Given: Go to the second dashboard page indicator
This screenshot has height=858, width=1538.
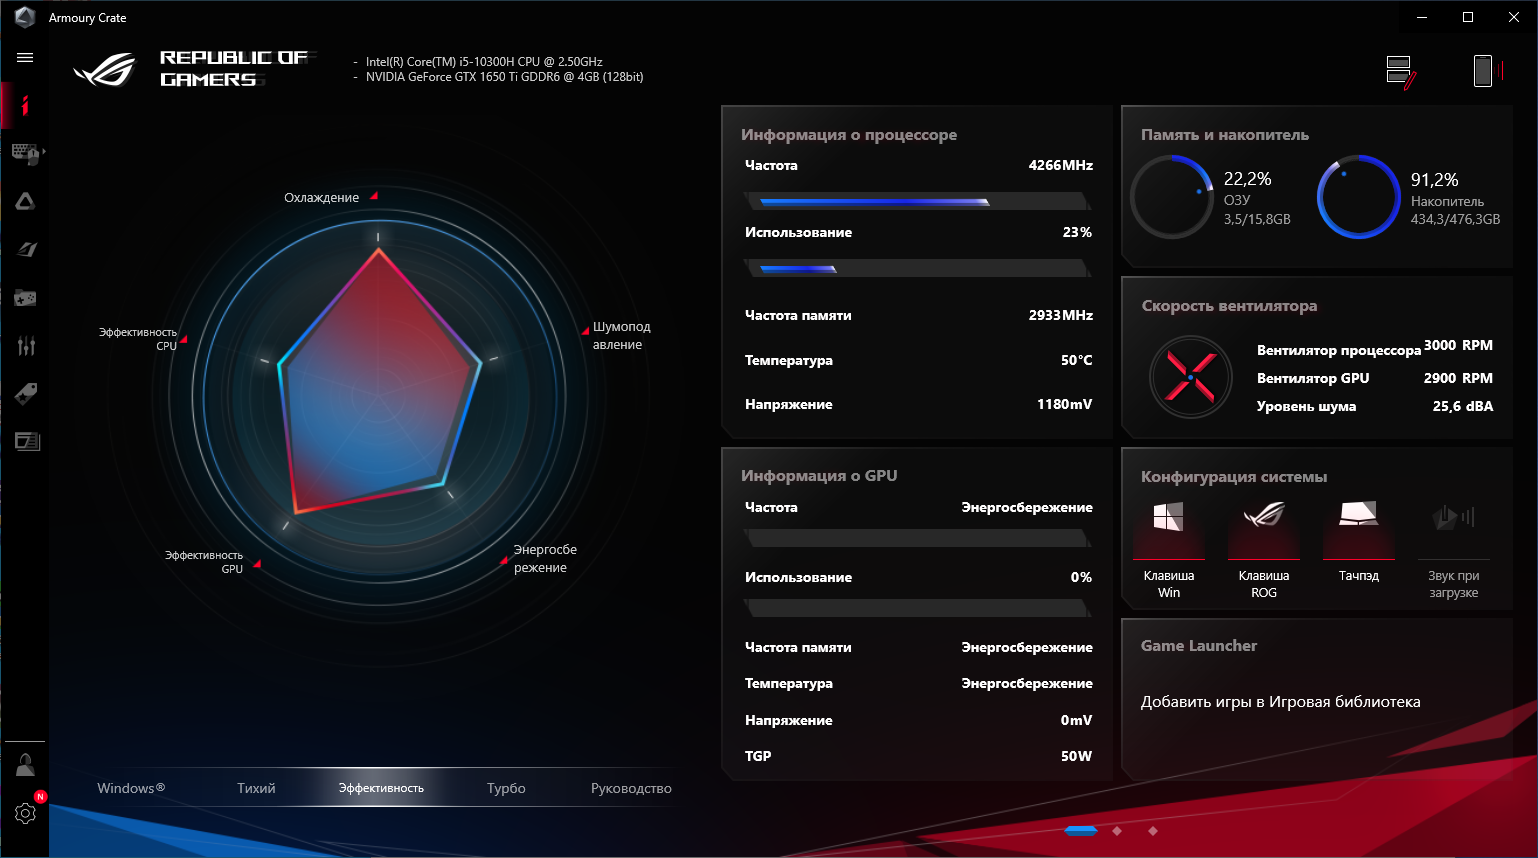Looking at the screenshot, I should tap(1117, 830).
